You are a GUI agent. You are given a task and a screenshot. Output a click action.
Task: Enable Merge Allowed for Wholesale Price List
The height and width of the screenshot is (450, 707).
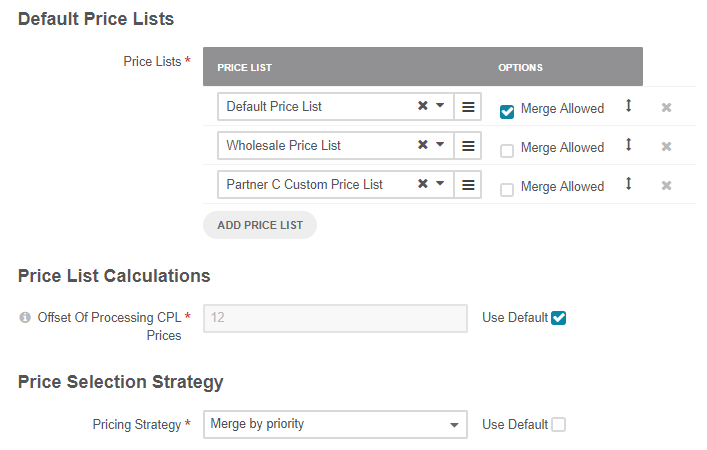(x=507, y=151)
